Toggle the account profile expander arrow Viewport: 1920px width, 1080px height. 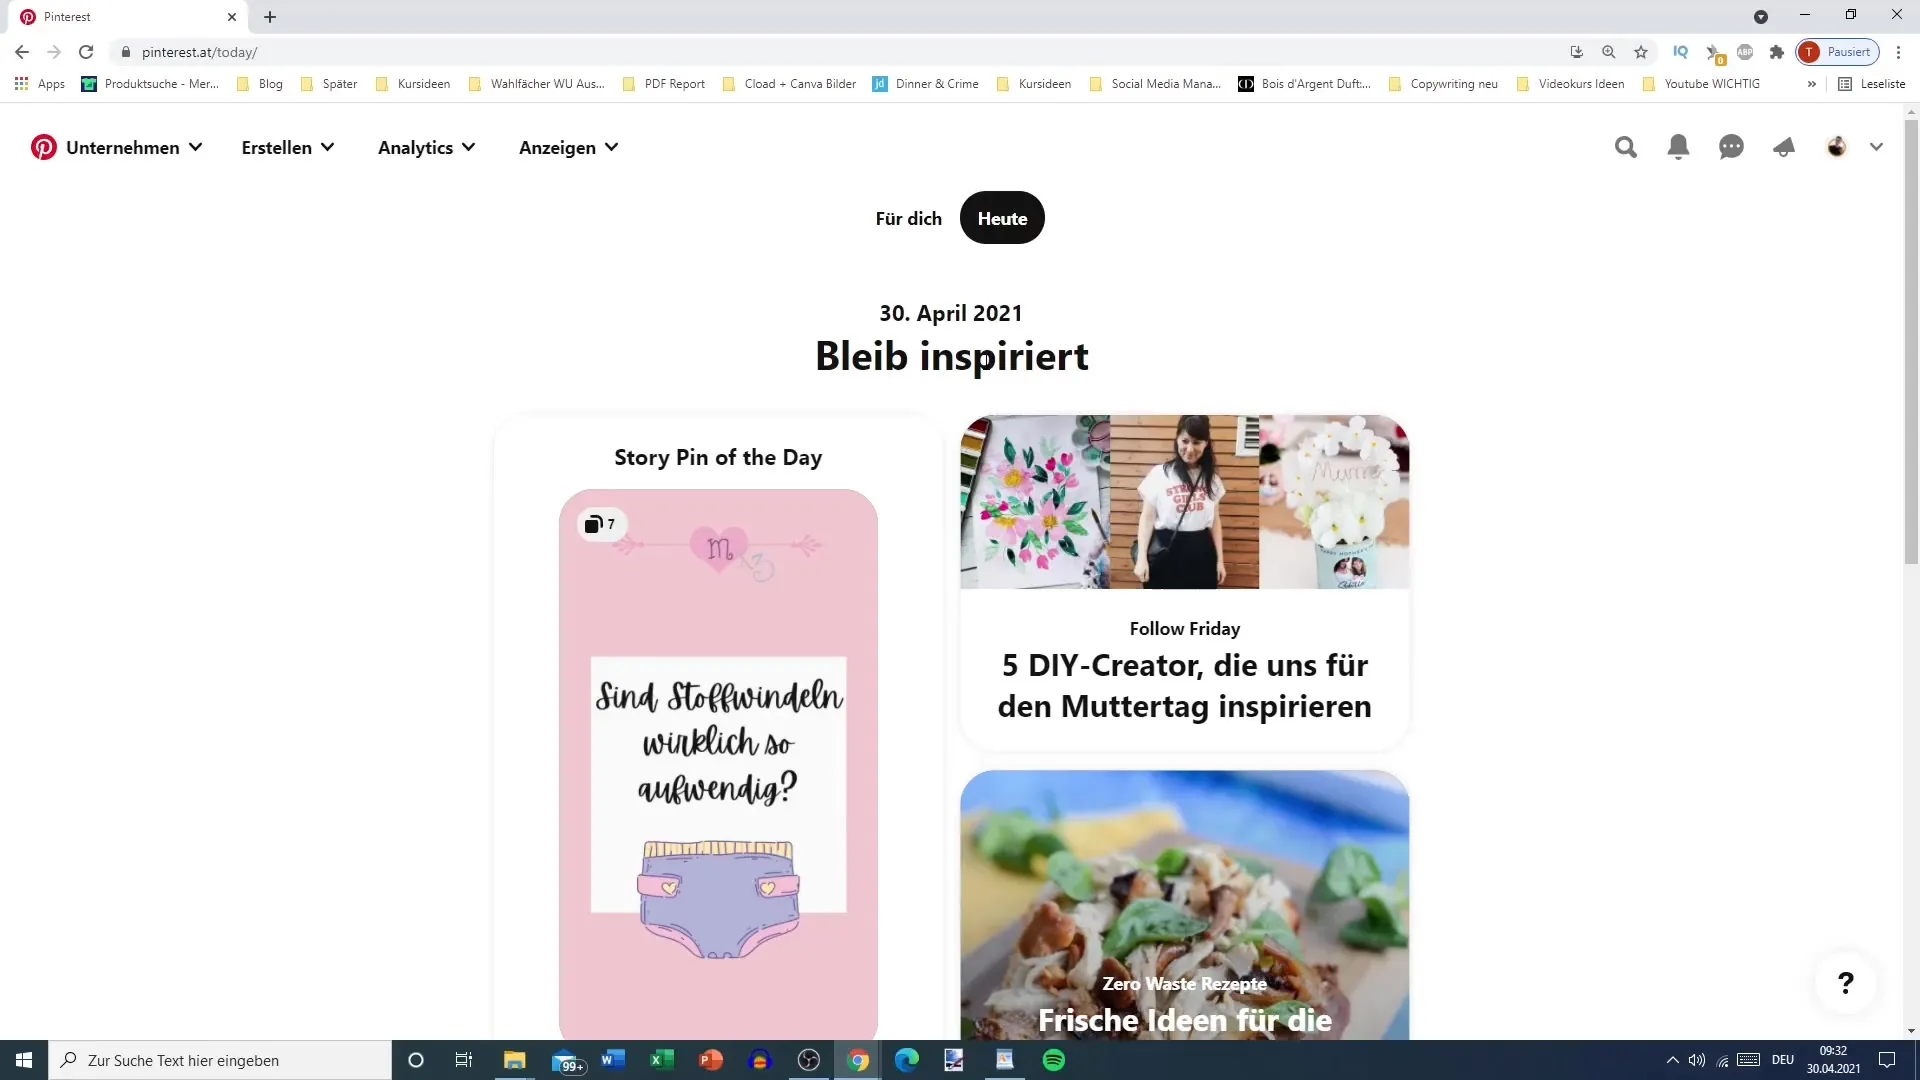click(x=1876, y=146)
